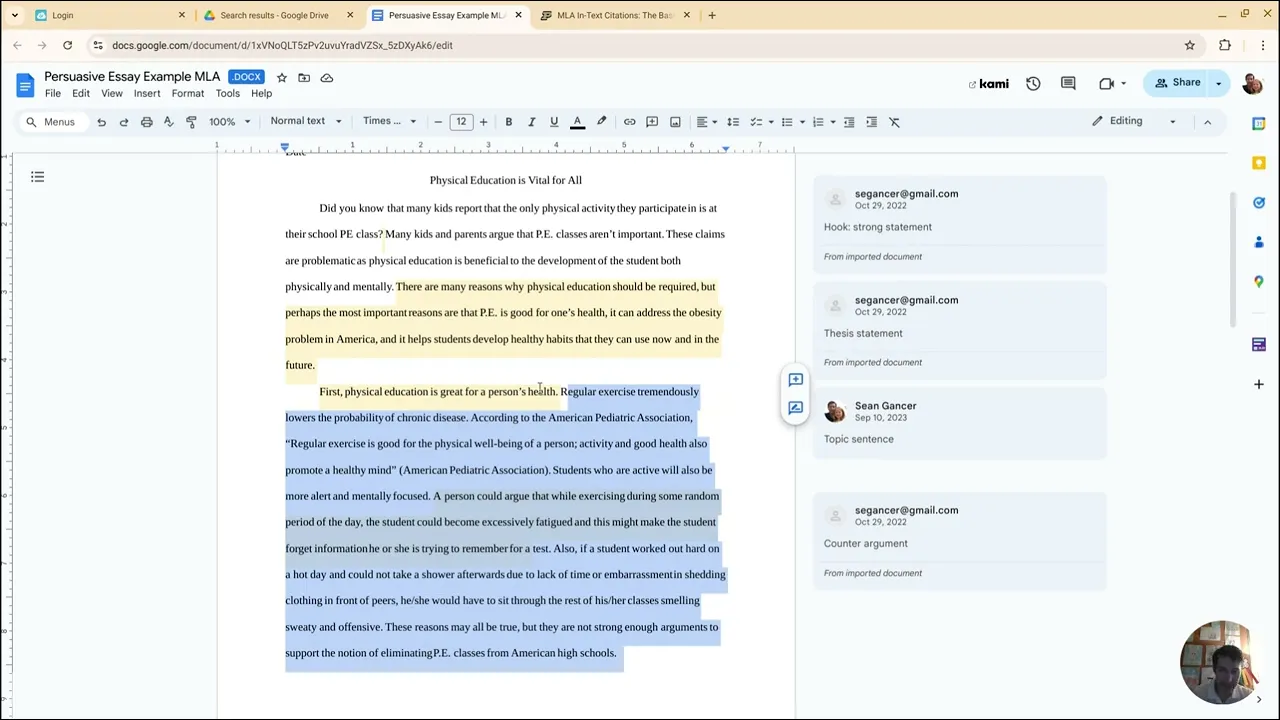The height and width of the screenshot is (720, 1280).
Task: Open the text color picker
Action: point(577,122)
